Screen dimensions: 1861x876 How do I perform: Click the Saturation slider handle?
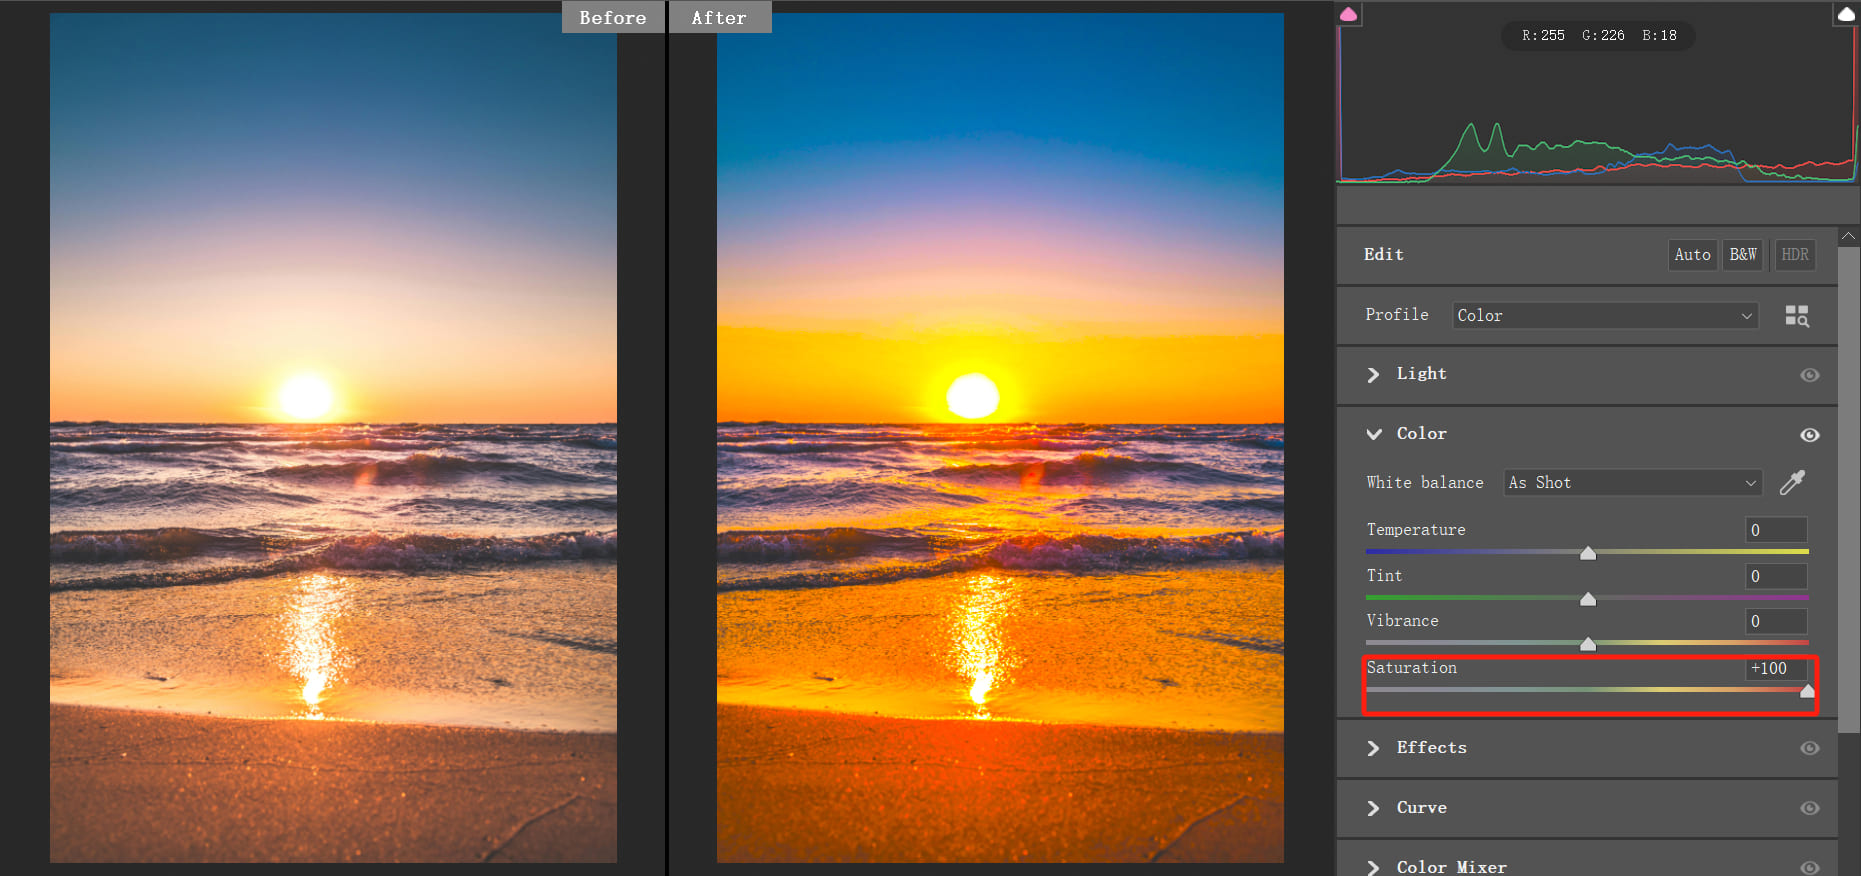[x=1807, y=691]
